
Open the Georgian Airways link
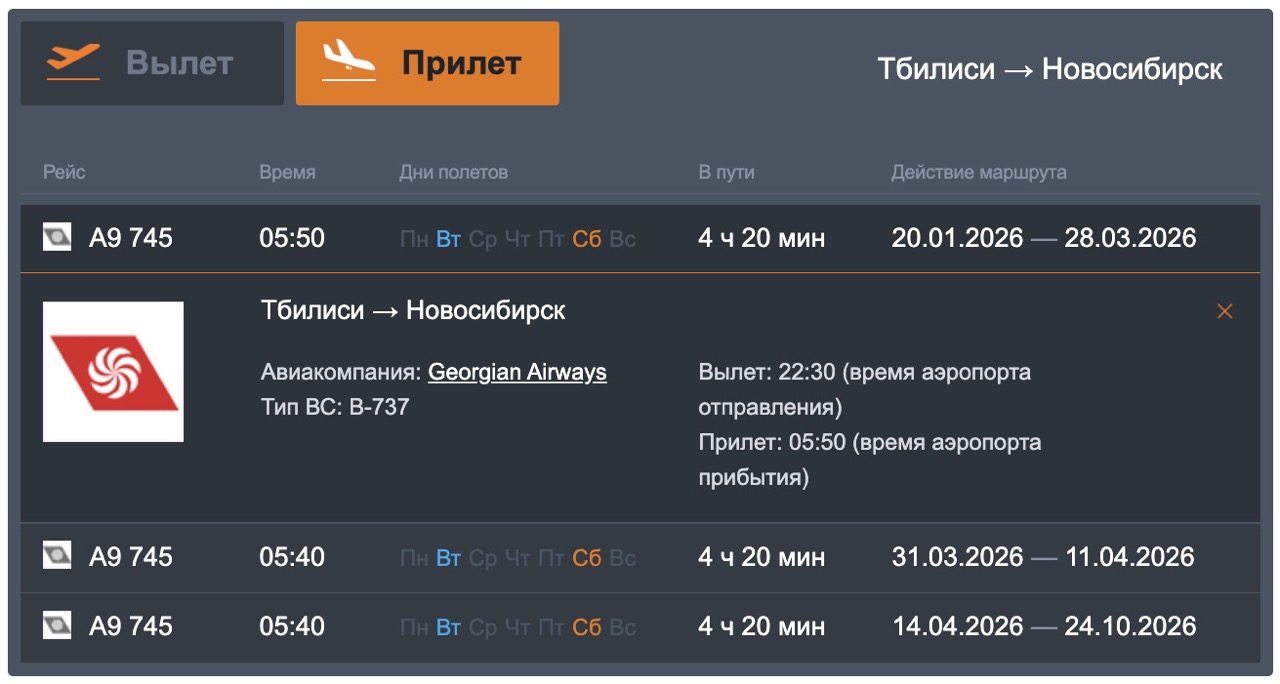tap(517, 371)
